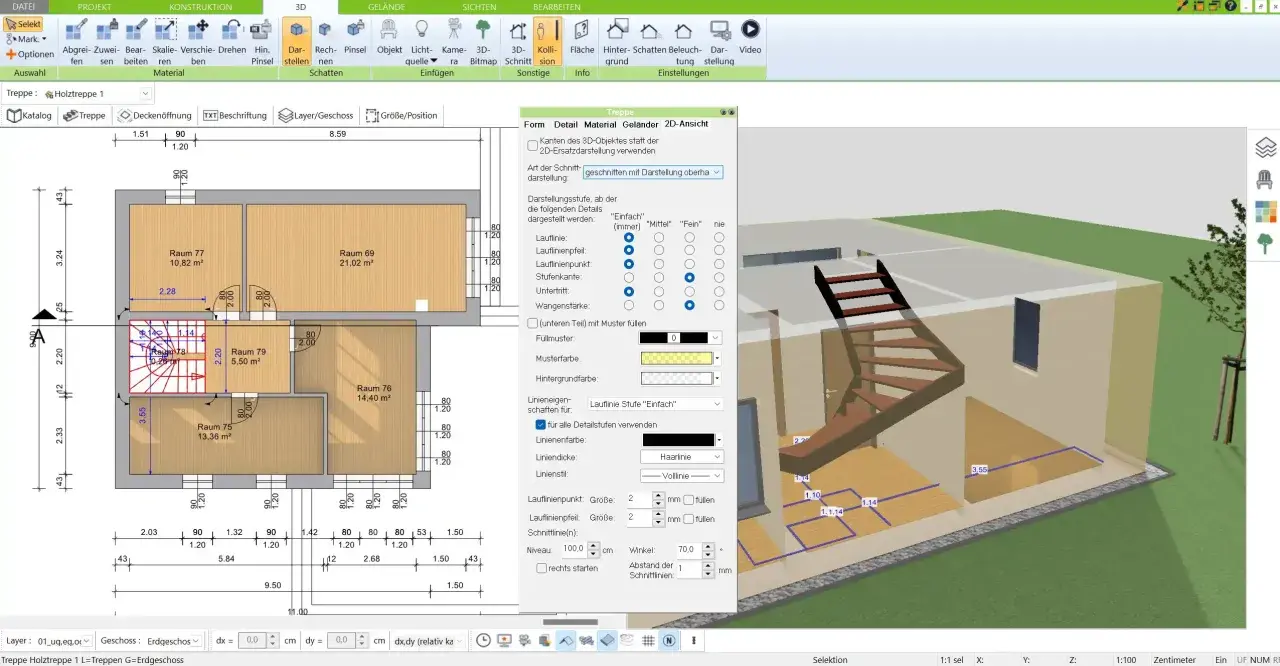Screen dimensions: 1280x666
Task: Open Hintergrund settings
Action: point(617,42)
